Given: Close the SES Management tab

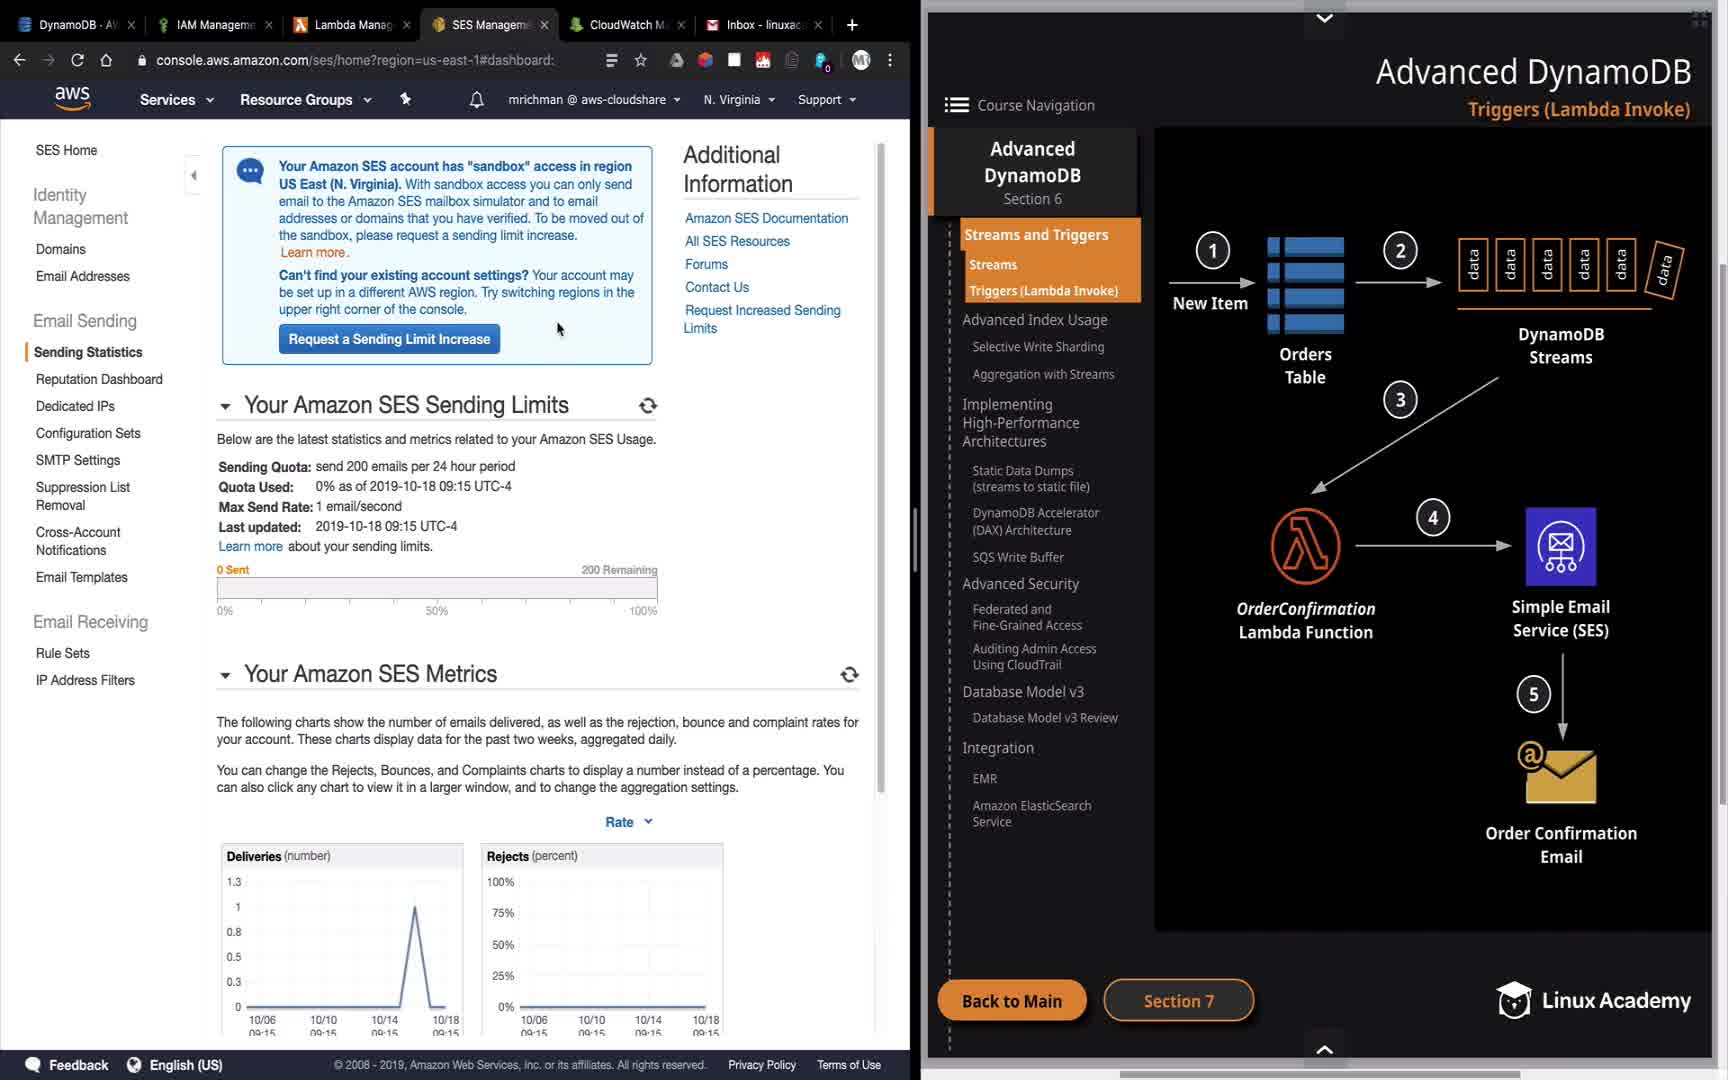Looking at the screenshot, I should (544, 25).
